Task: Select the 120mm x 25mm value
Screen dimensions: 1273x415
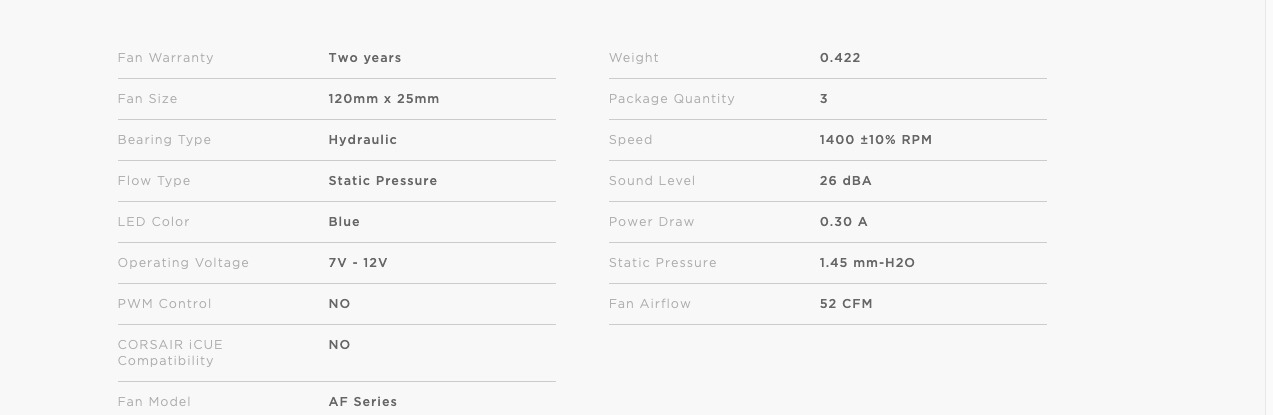Action: 384,99
